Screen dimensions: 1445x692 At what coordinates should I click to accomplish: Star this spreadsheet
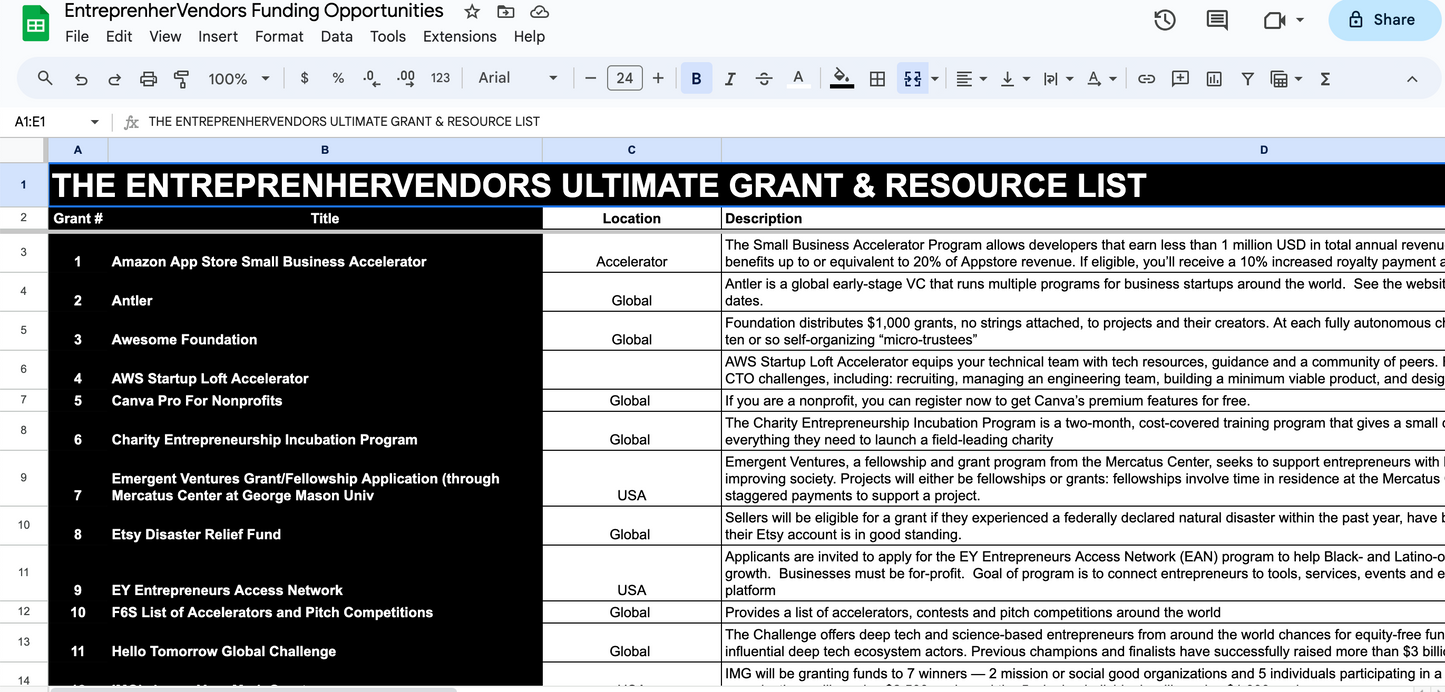471,12
